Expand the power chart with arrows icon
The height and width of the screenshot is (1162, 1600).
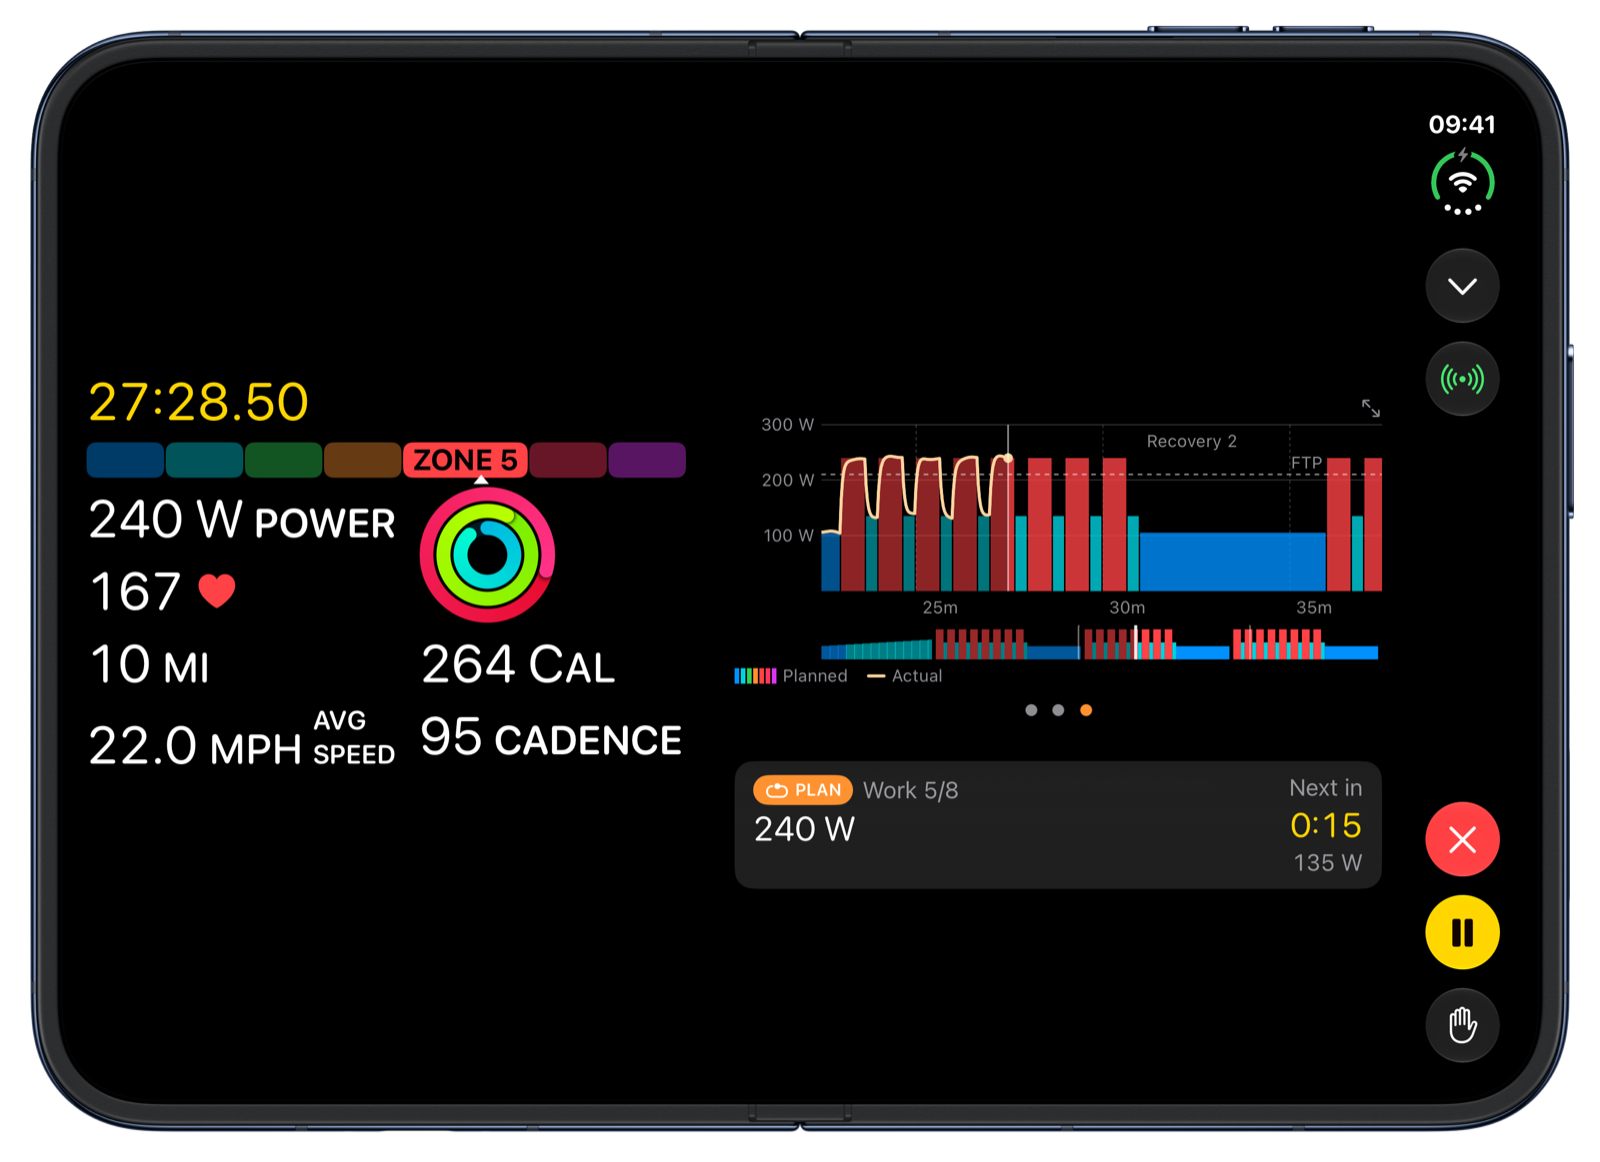point(1370,408)
